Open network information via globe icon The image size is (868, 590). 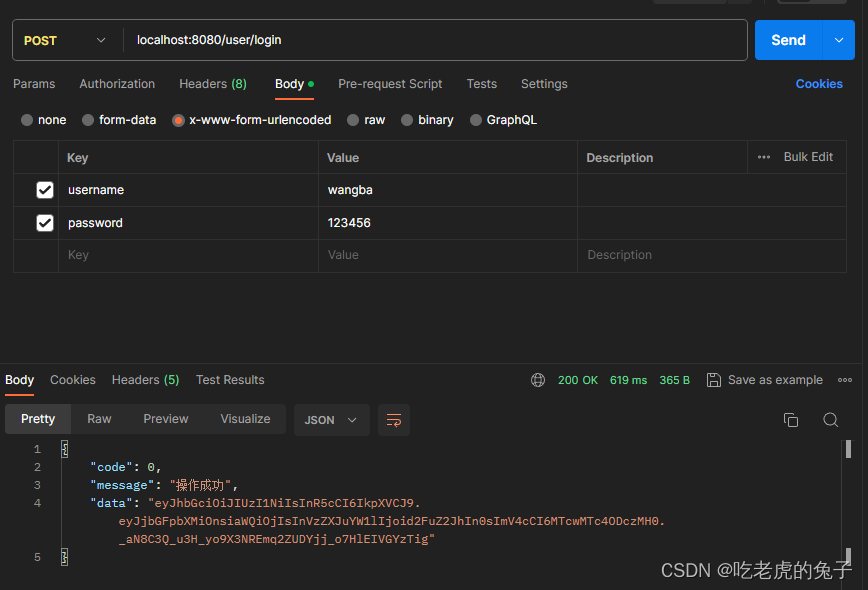click(538, 380)
